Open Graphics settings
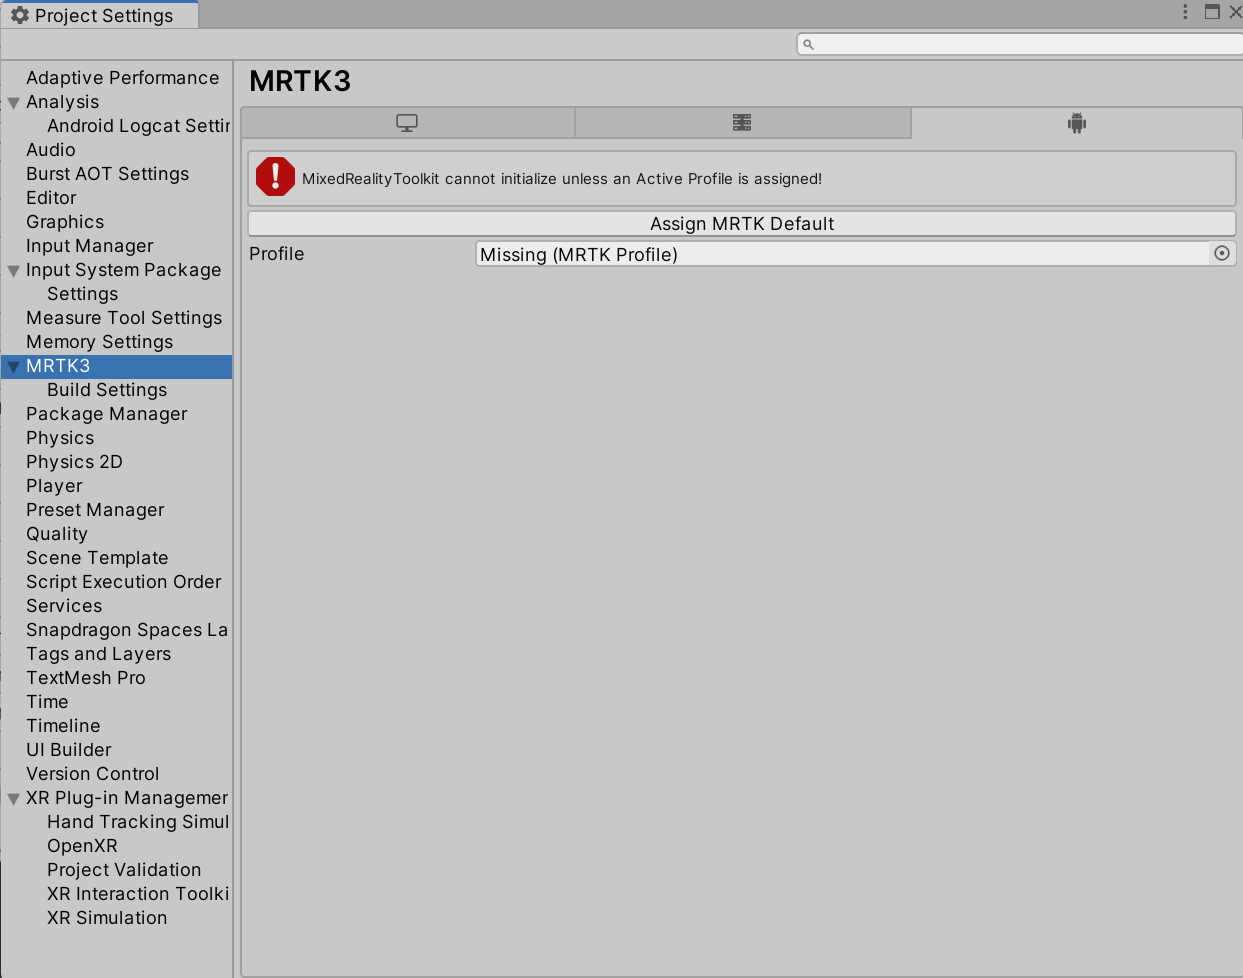 [x=65, y=222]
